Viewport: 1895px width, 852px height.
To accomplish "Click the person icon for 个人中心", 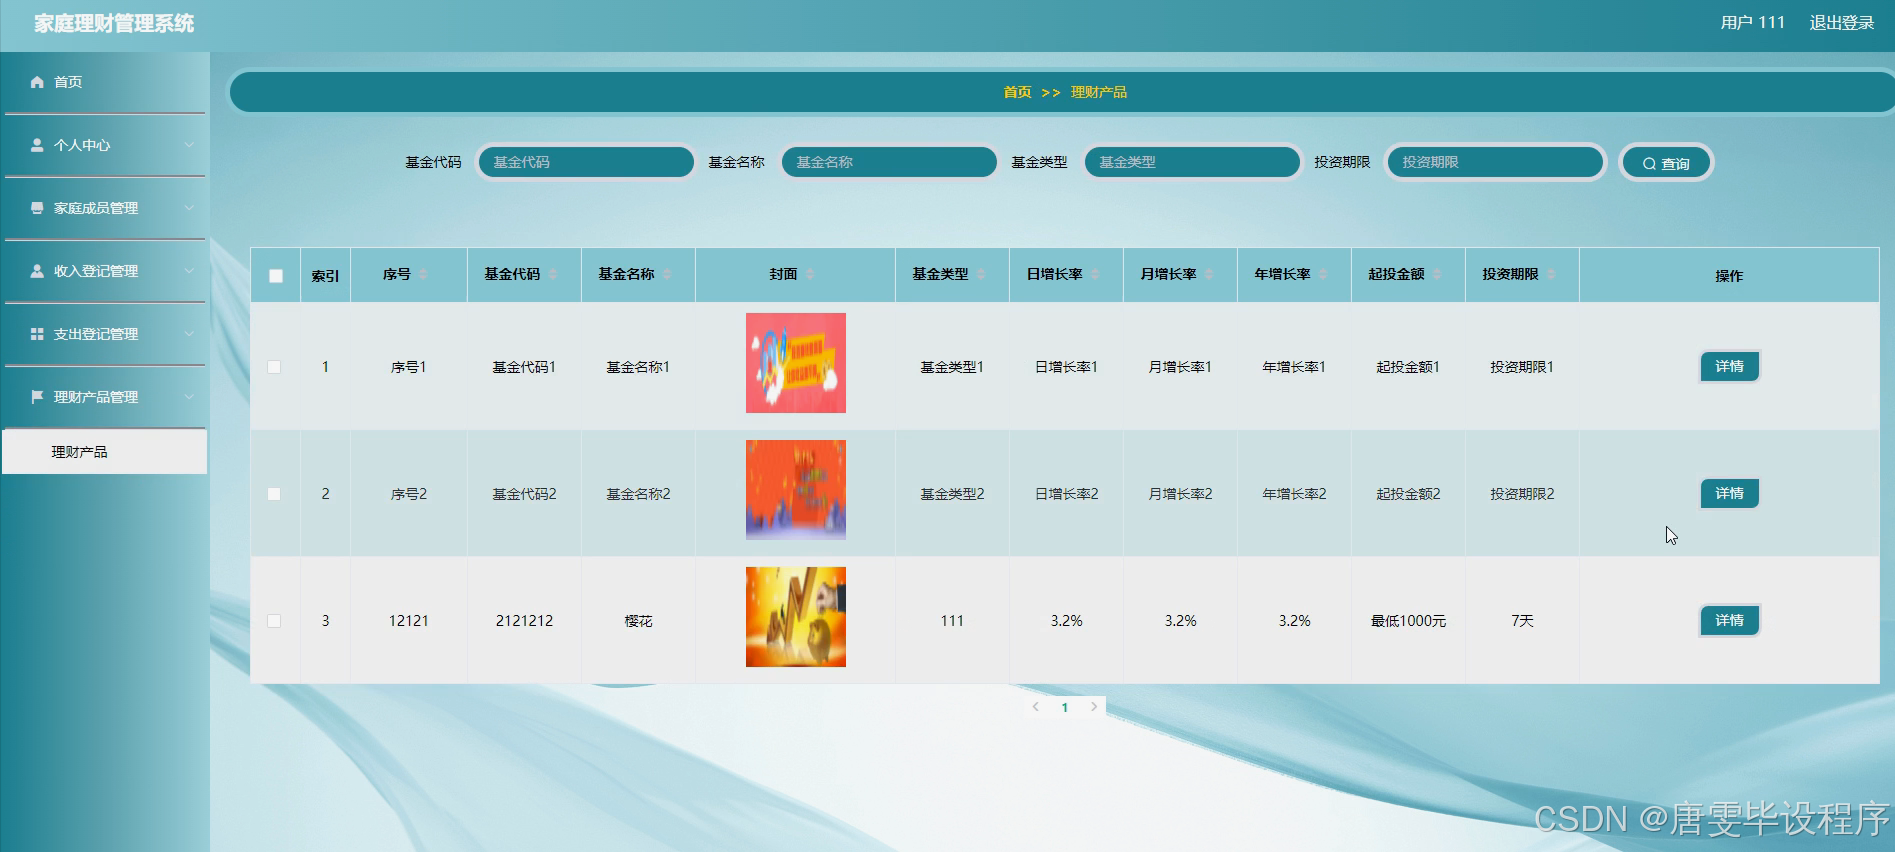I will [x=37, y=145].
